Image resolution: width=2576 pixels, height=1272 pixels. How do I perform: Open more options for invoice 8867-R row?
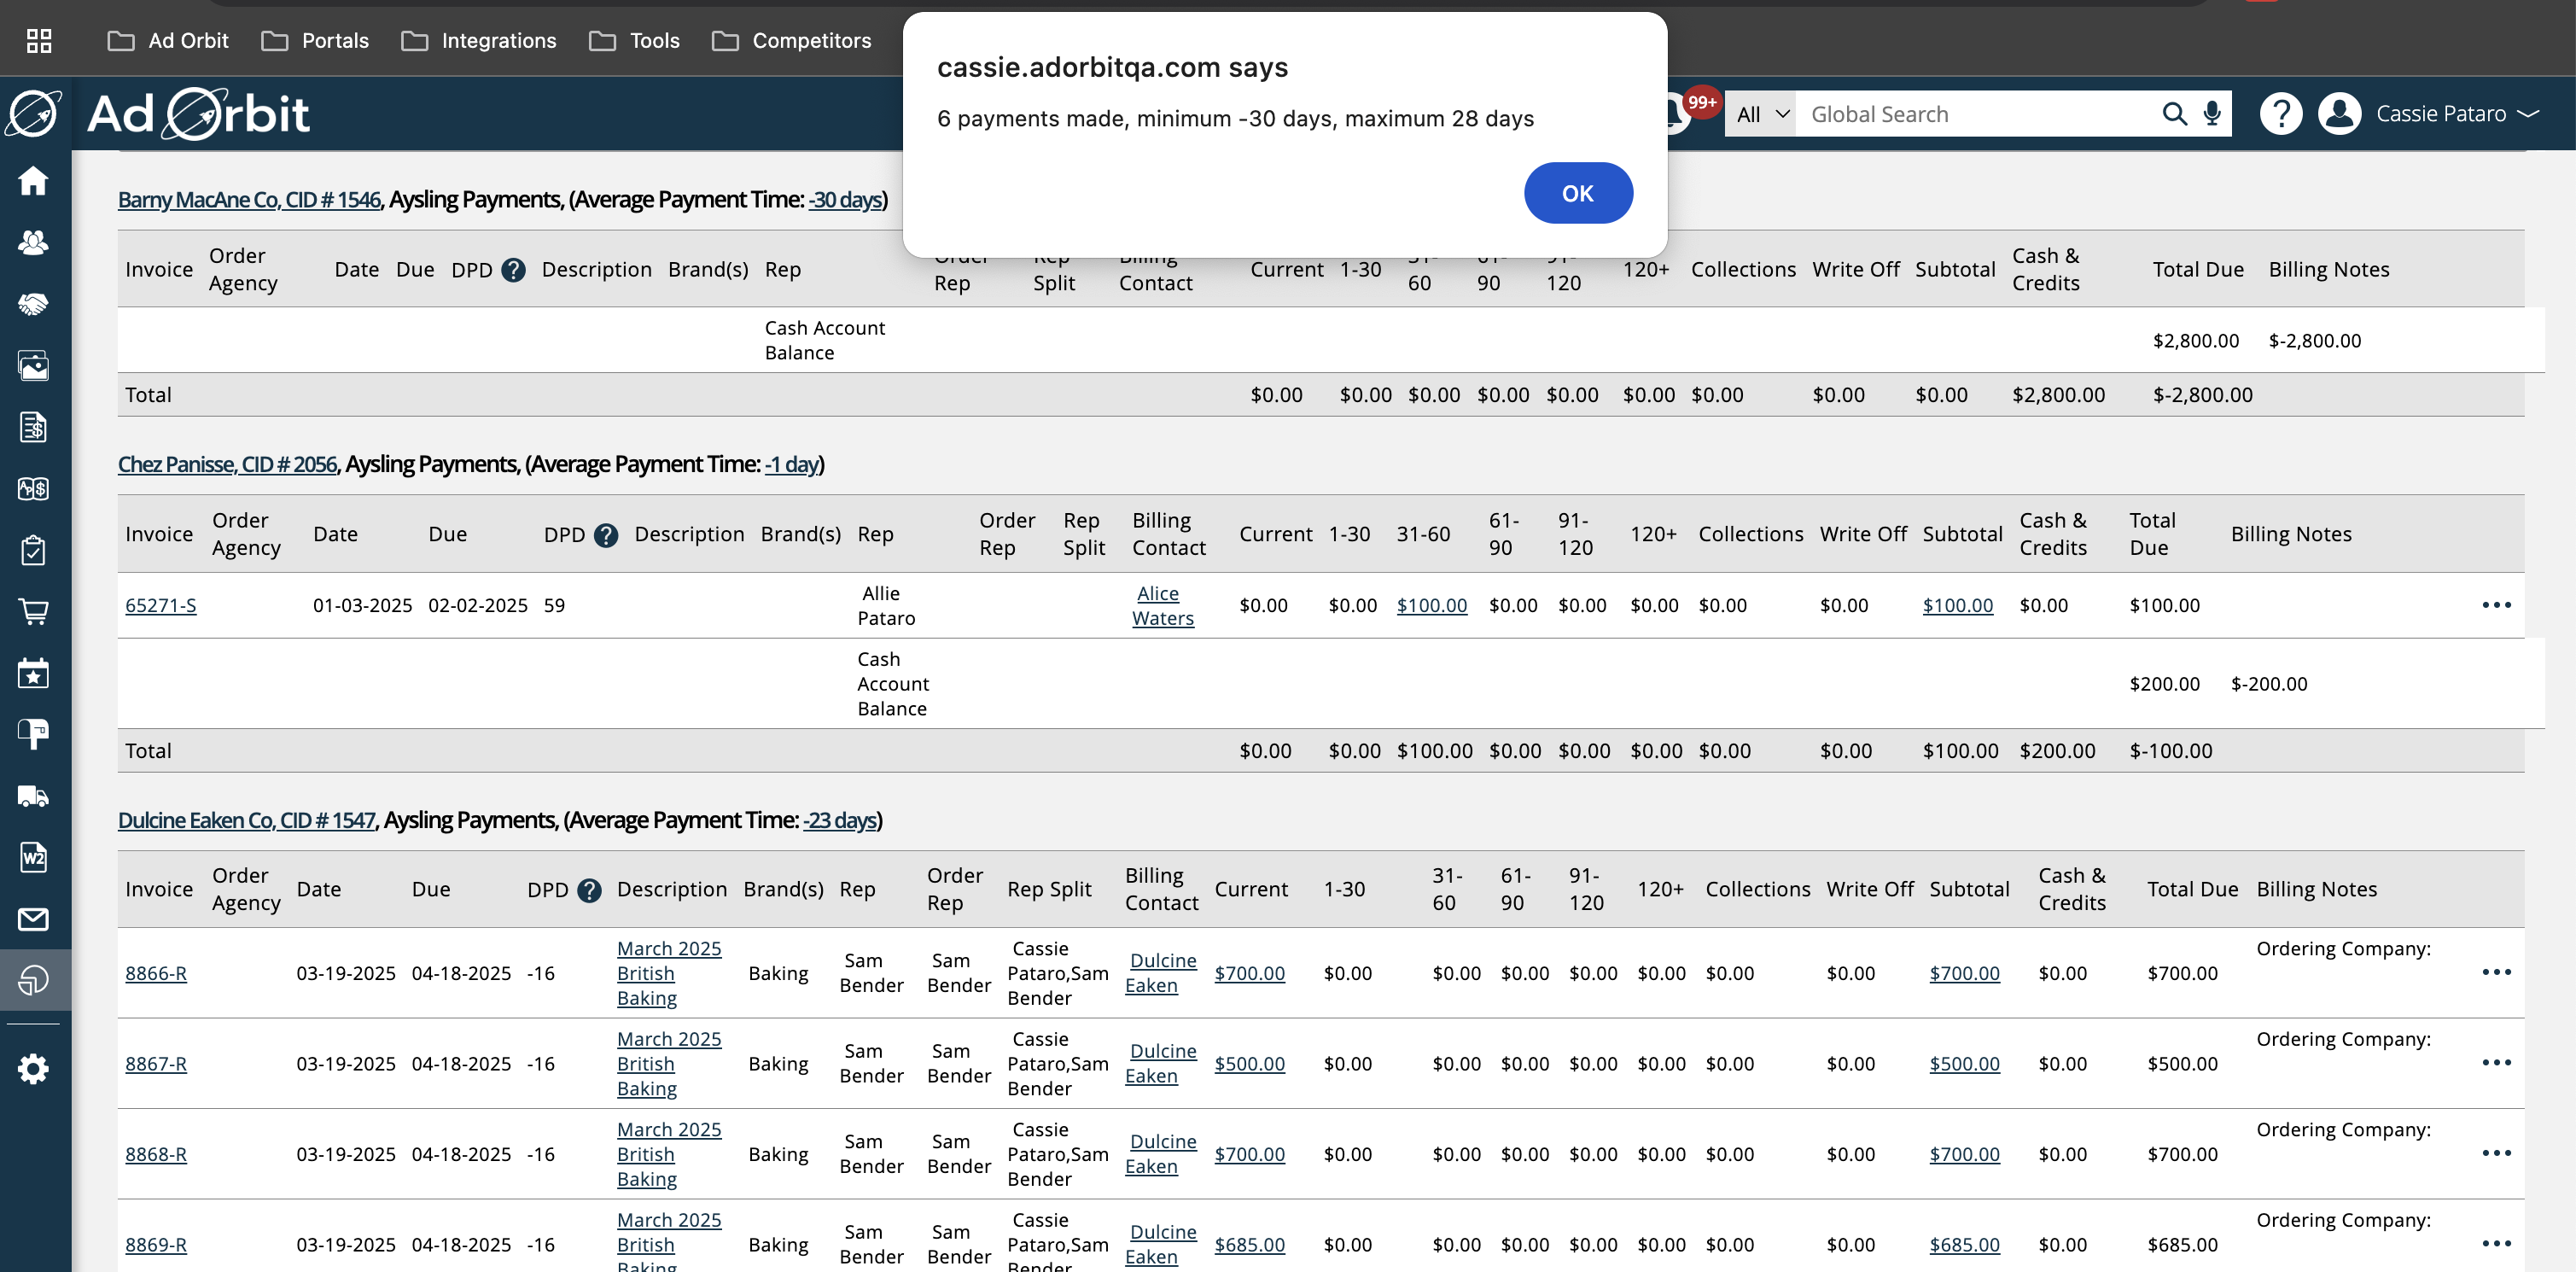pyautogui.click(x=2496, y=1063)
